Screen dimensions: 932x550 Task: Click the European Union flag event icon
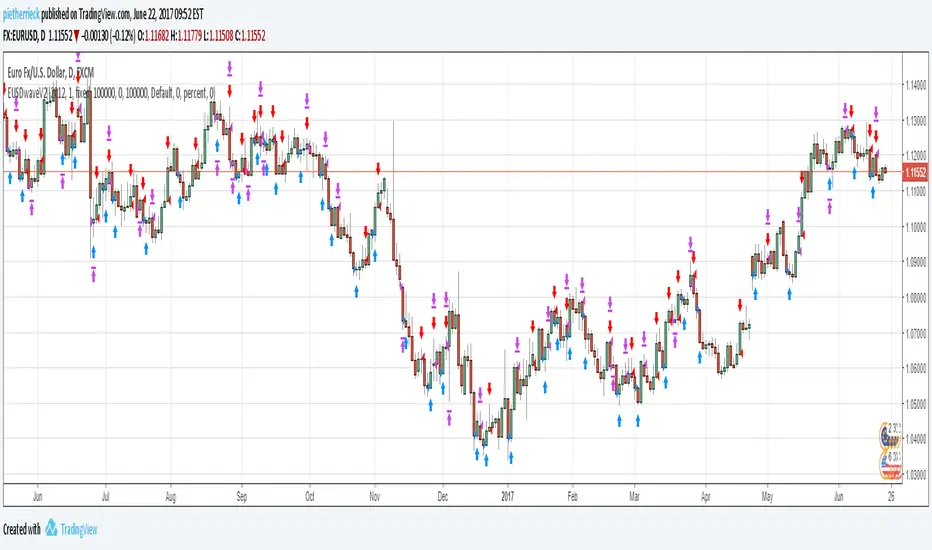(x=890, y=436)
